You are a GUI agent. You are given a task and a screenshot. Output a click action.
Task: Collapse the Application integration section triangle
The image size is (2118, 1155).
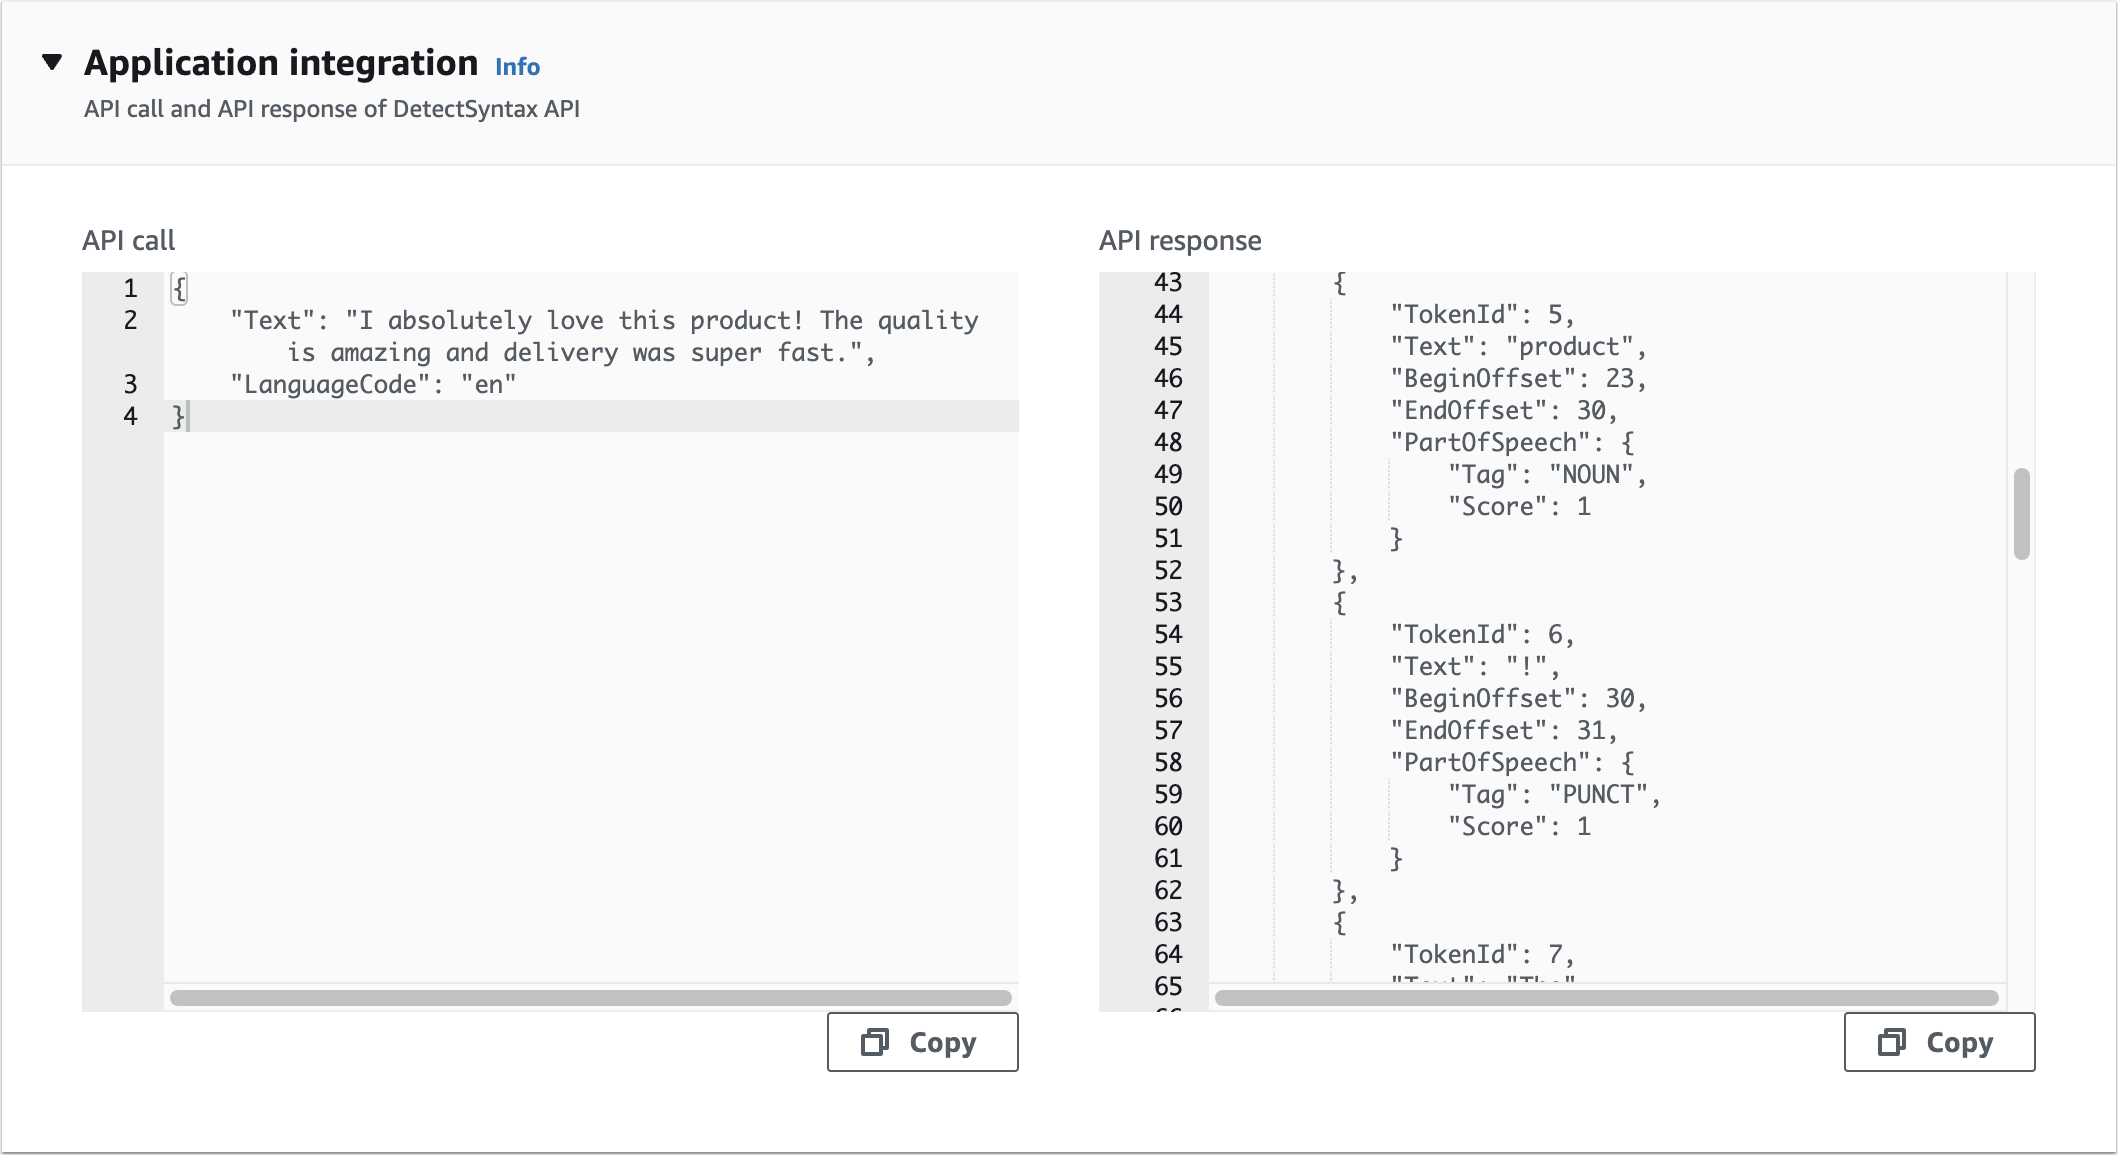pyautogui.click(x=52, y=63)
